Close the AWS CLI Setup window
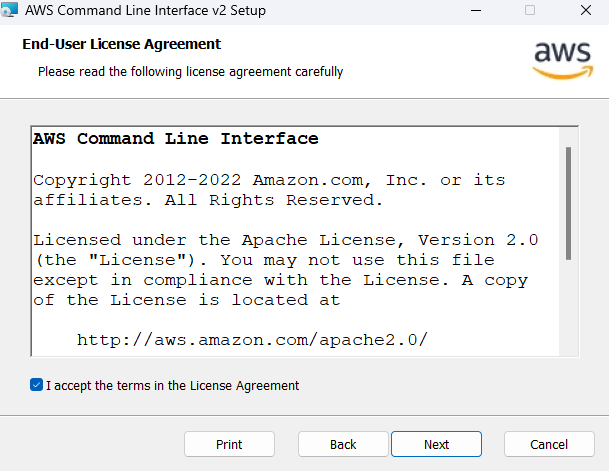 point(586,10)
